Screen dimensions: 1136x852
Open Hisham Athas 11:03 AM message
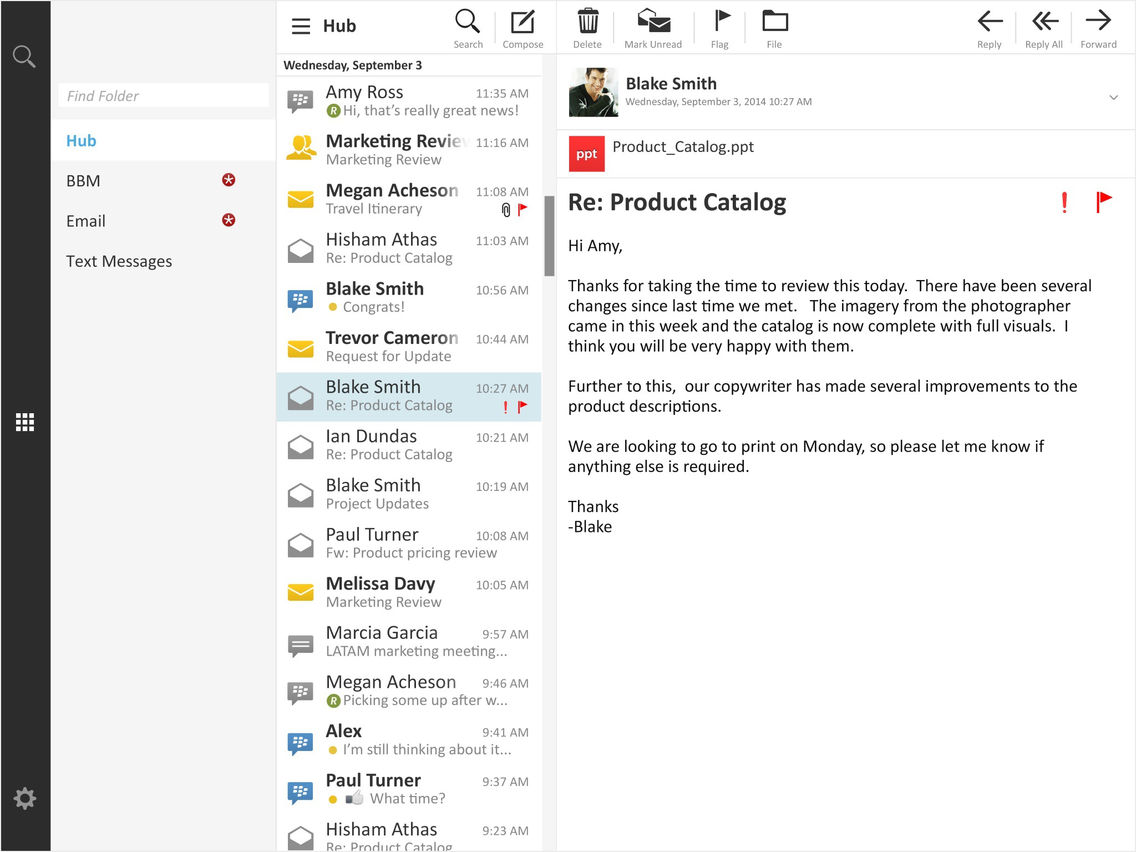coord(409,248)
